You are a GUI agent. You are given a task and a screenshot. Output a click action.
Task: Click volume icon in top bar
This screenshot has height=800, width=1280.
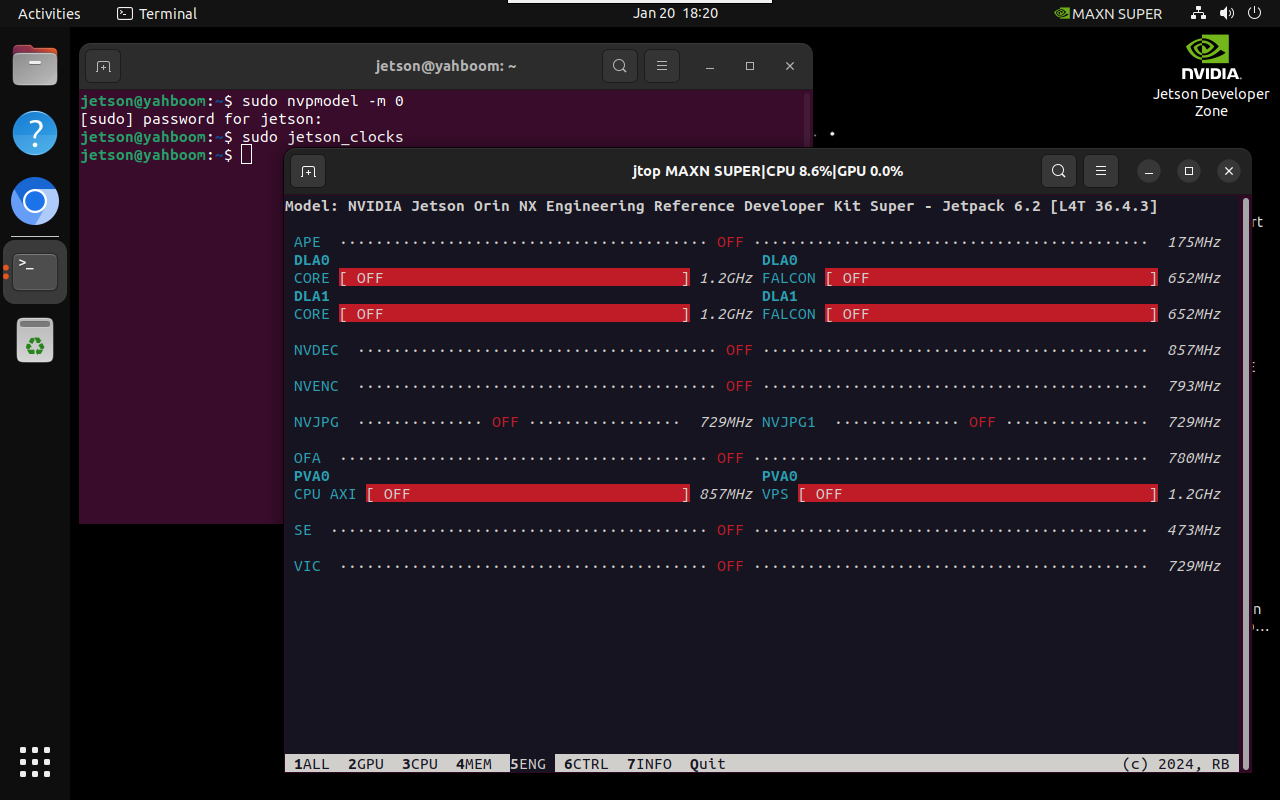coord(1227,14)
